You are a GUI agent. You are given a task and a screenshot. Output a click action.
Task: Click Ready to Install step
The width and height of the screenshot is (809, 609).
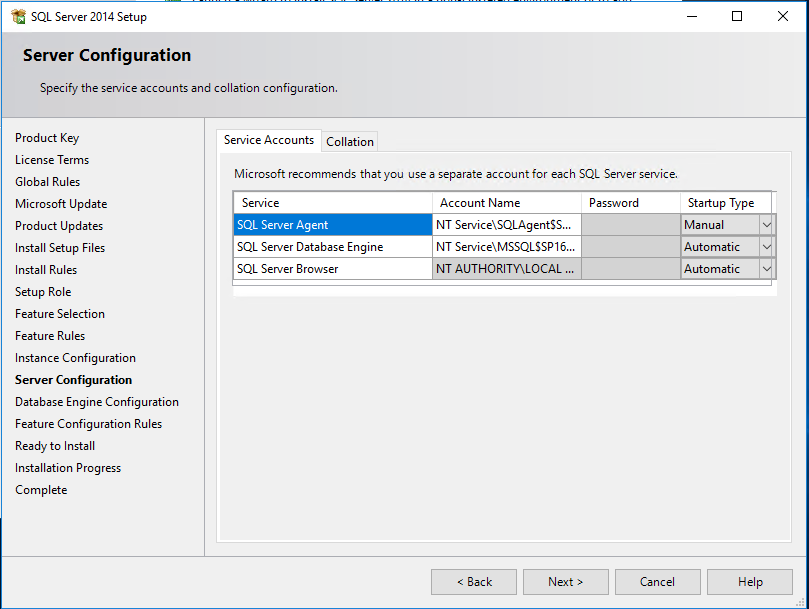(x=55, y=446)
